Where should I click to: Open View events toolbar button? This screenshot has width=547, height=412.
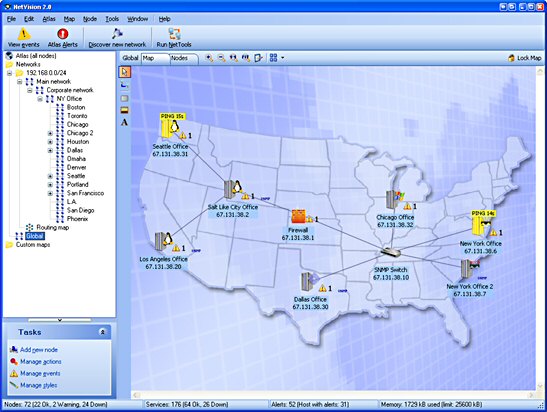click(x=24, y=38)
